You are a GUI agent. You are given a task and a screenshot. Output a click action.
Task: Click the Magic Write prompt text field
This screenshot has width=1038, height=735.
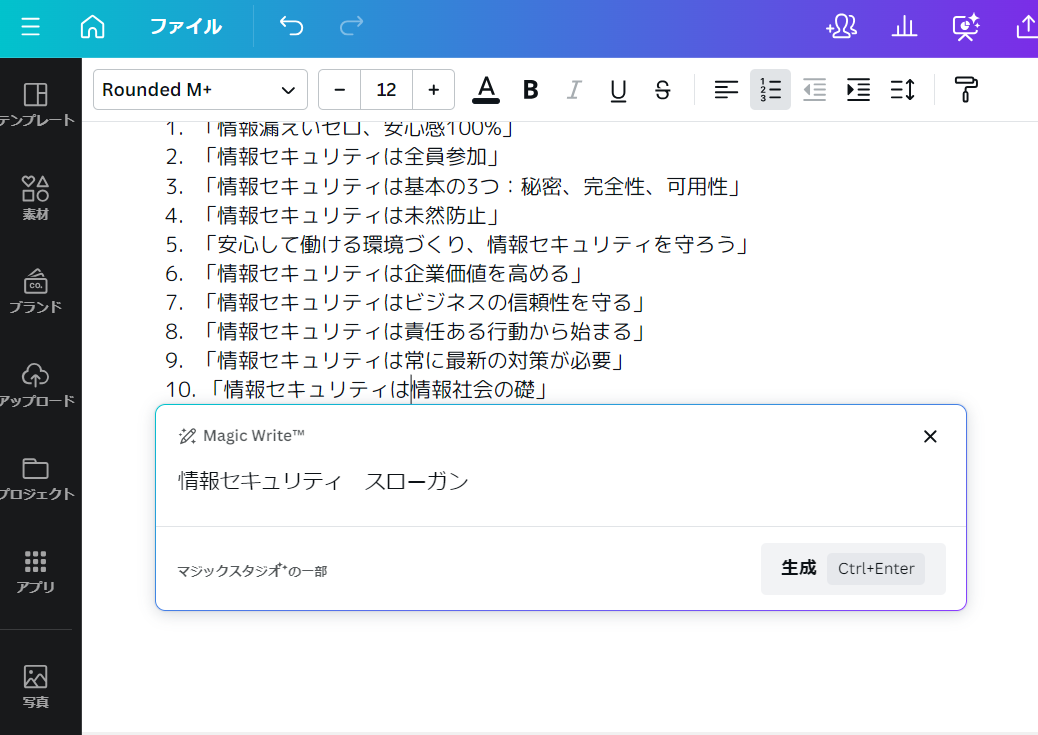pyautogui.click(x=561, y=481)
